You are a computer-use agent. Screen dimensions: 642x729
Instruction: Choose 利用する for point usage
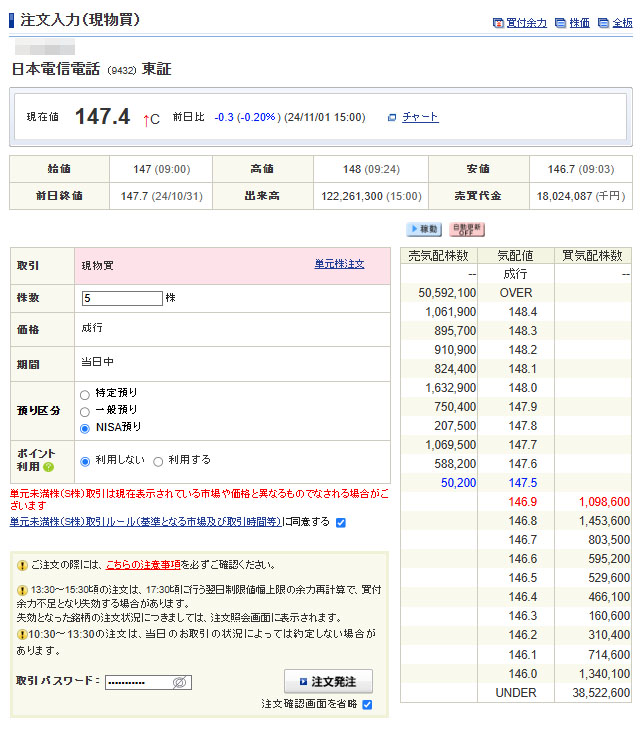pos(158,461)
